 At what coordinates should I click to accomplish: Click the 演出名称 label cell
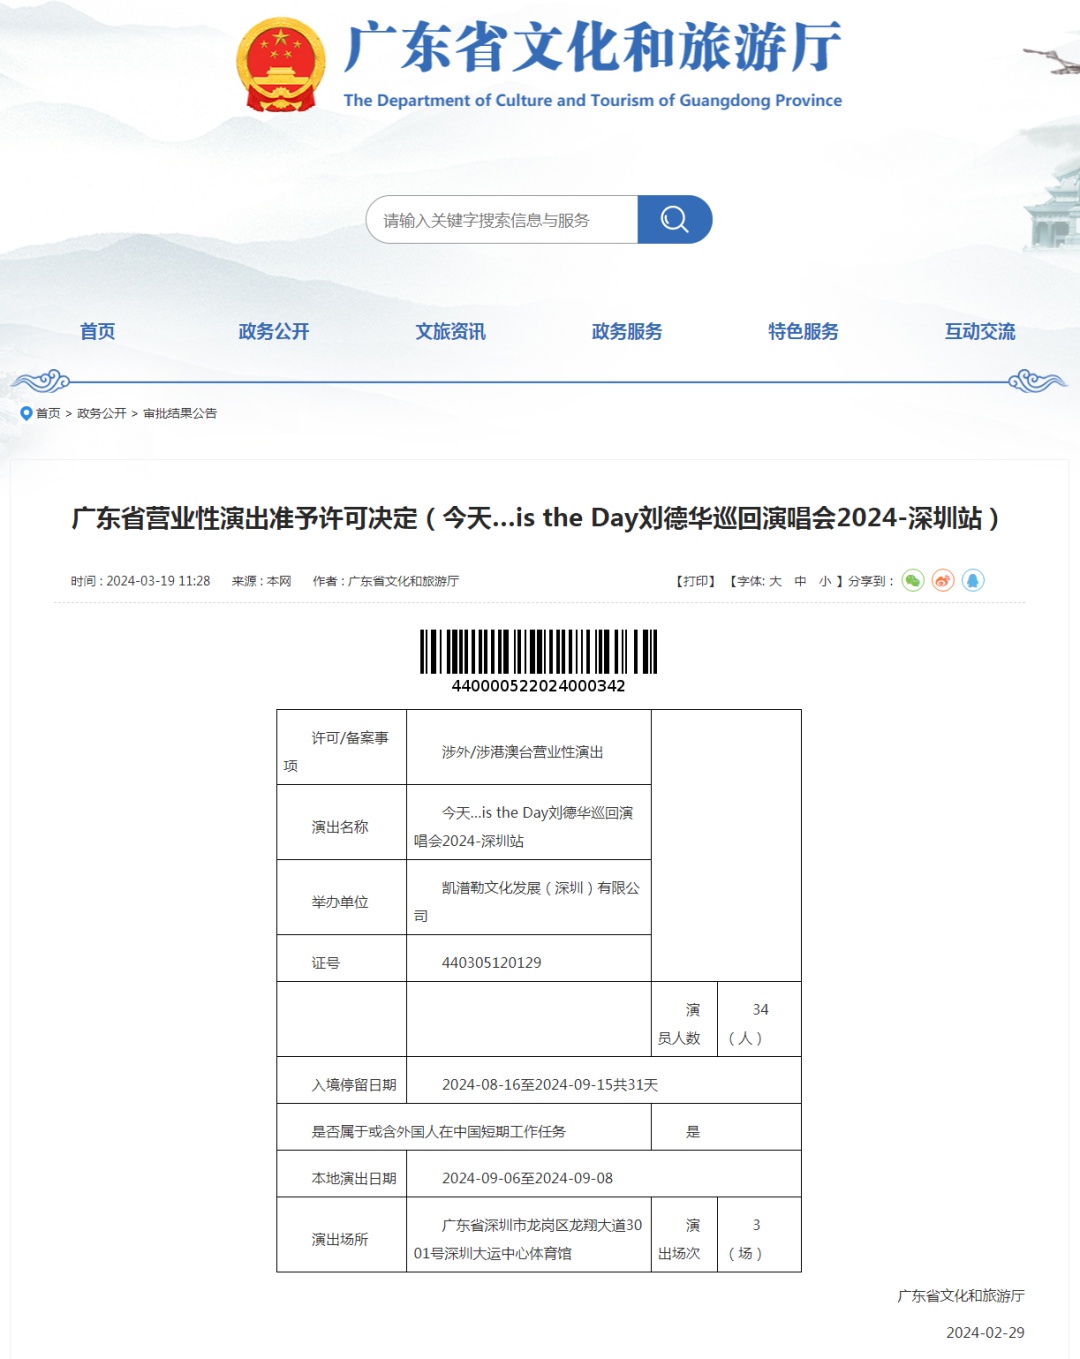point(342,822)
